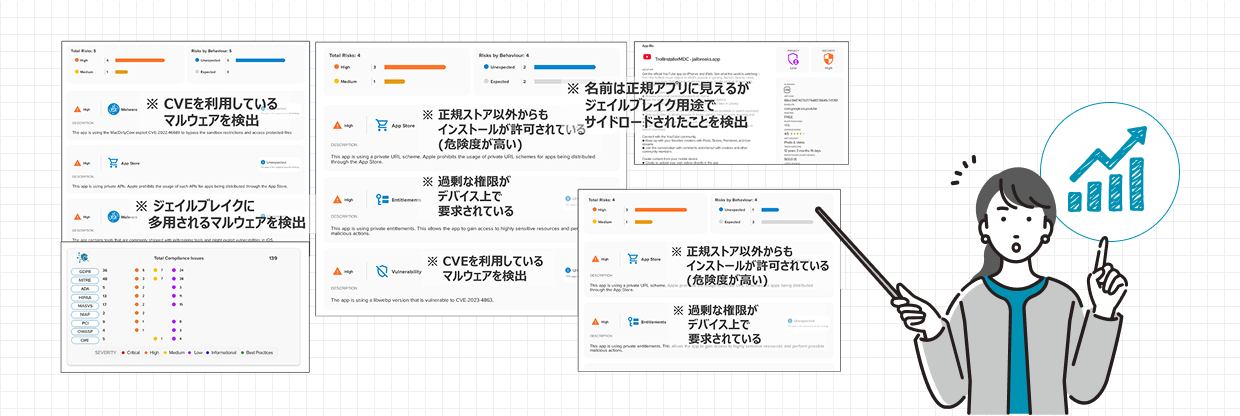This screenshot has height=416, width=1240.
Task: Click the topmost Malware icon in the left report
Action: pyautogui.click(x=114, y=111)
